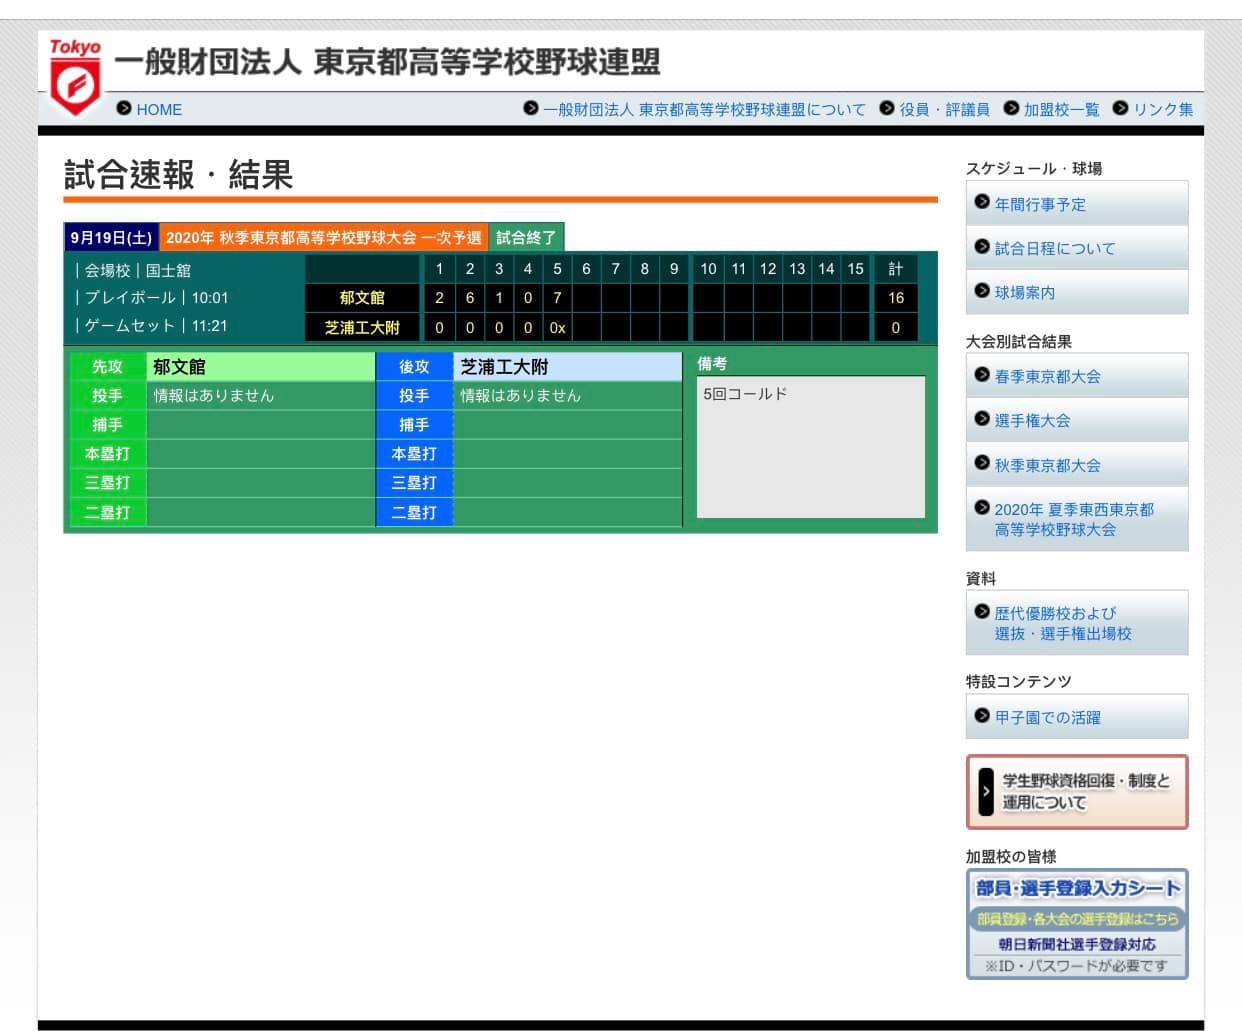Click 芝浦工大附 fifth inning 0x

[557, 327]
